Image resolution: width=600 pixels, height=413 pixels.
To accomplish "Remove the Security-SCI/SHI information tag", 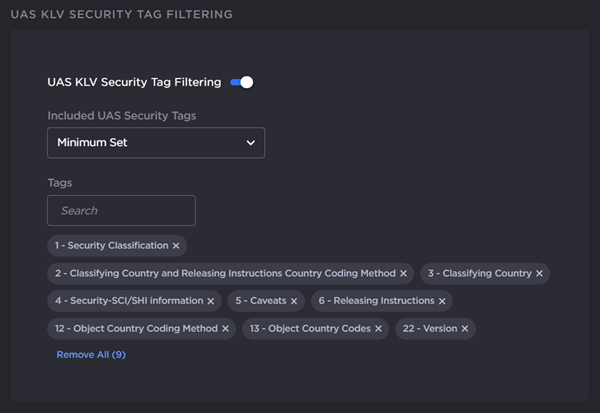I will pyautogui.click(x=211, y=301).
